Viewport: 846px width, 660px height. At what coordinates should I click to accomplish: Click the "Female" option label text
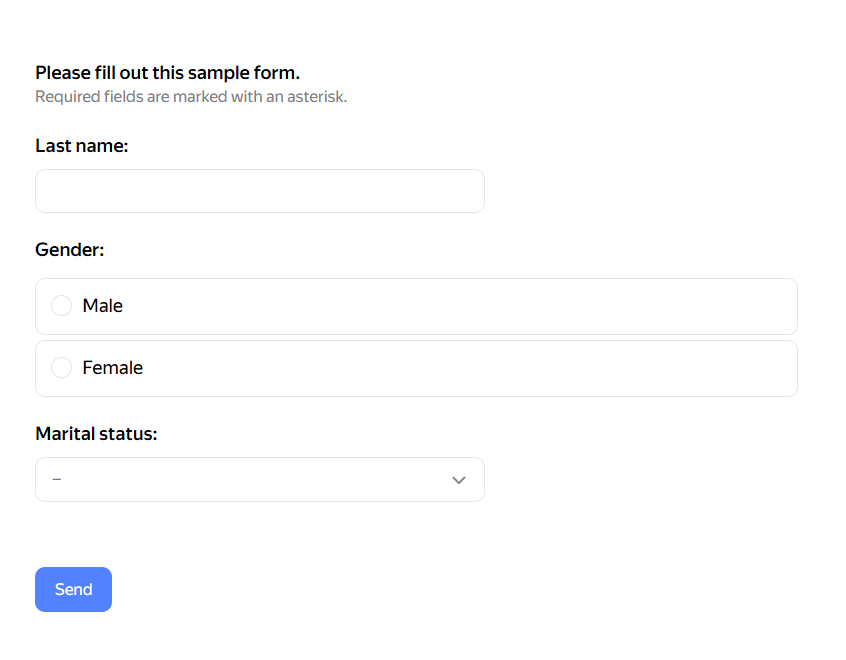112,368
